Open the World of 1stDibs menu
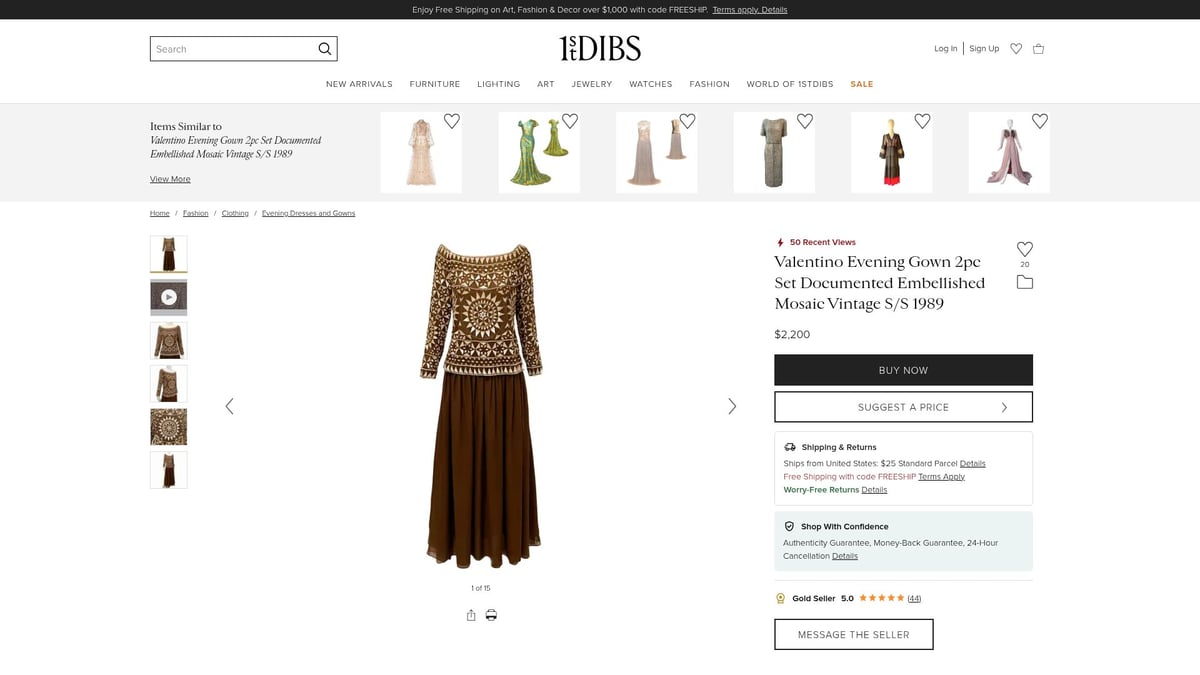Viewport: 1200px width, 675px height. point(790,84)
